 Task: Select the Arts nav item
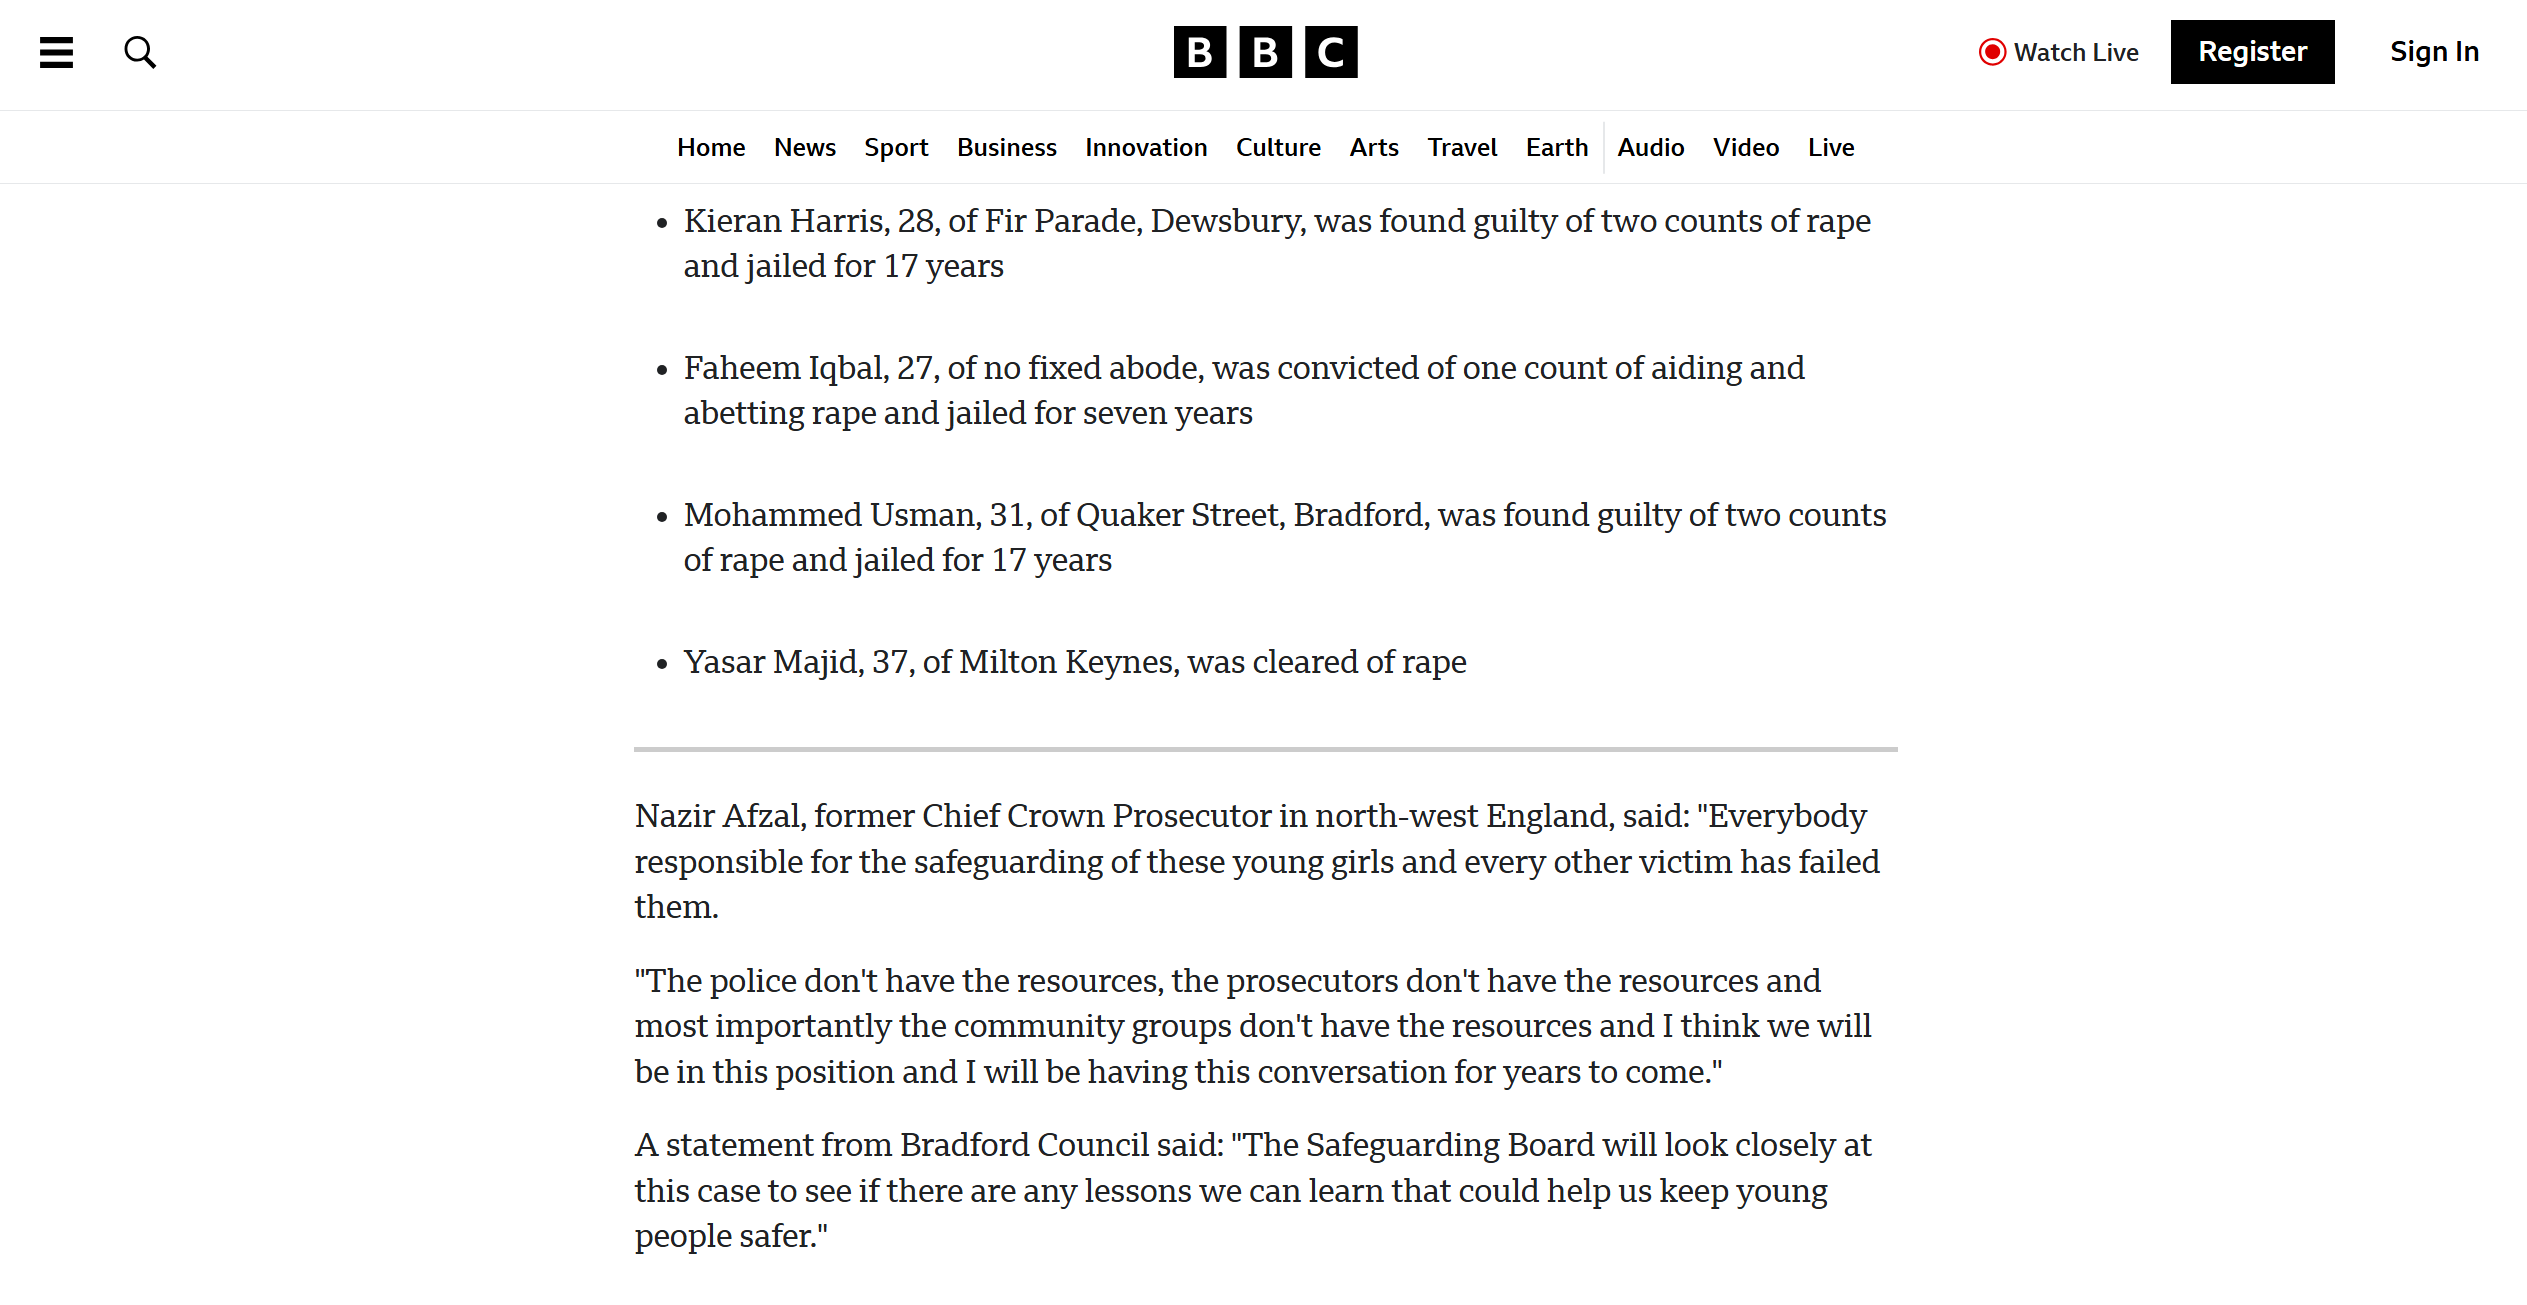pyautogui.click(x=1374, y=148)
